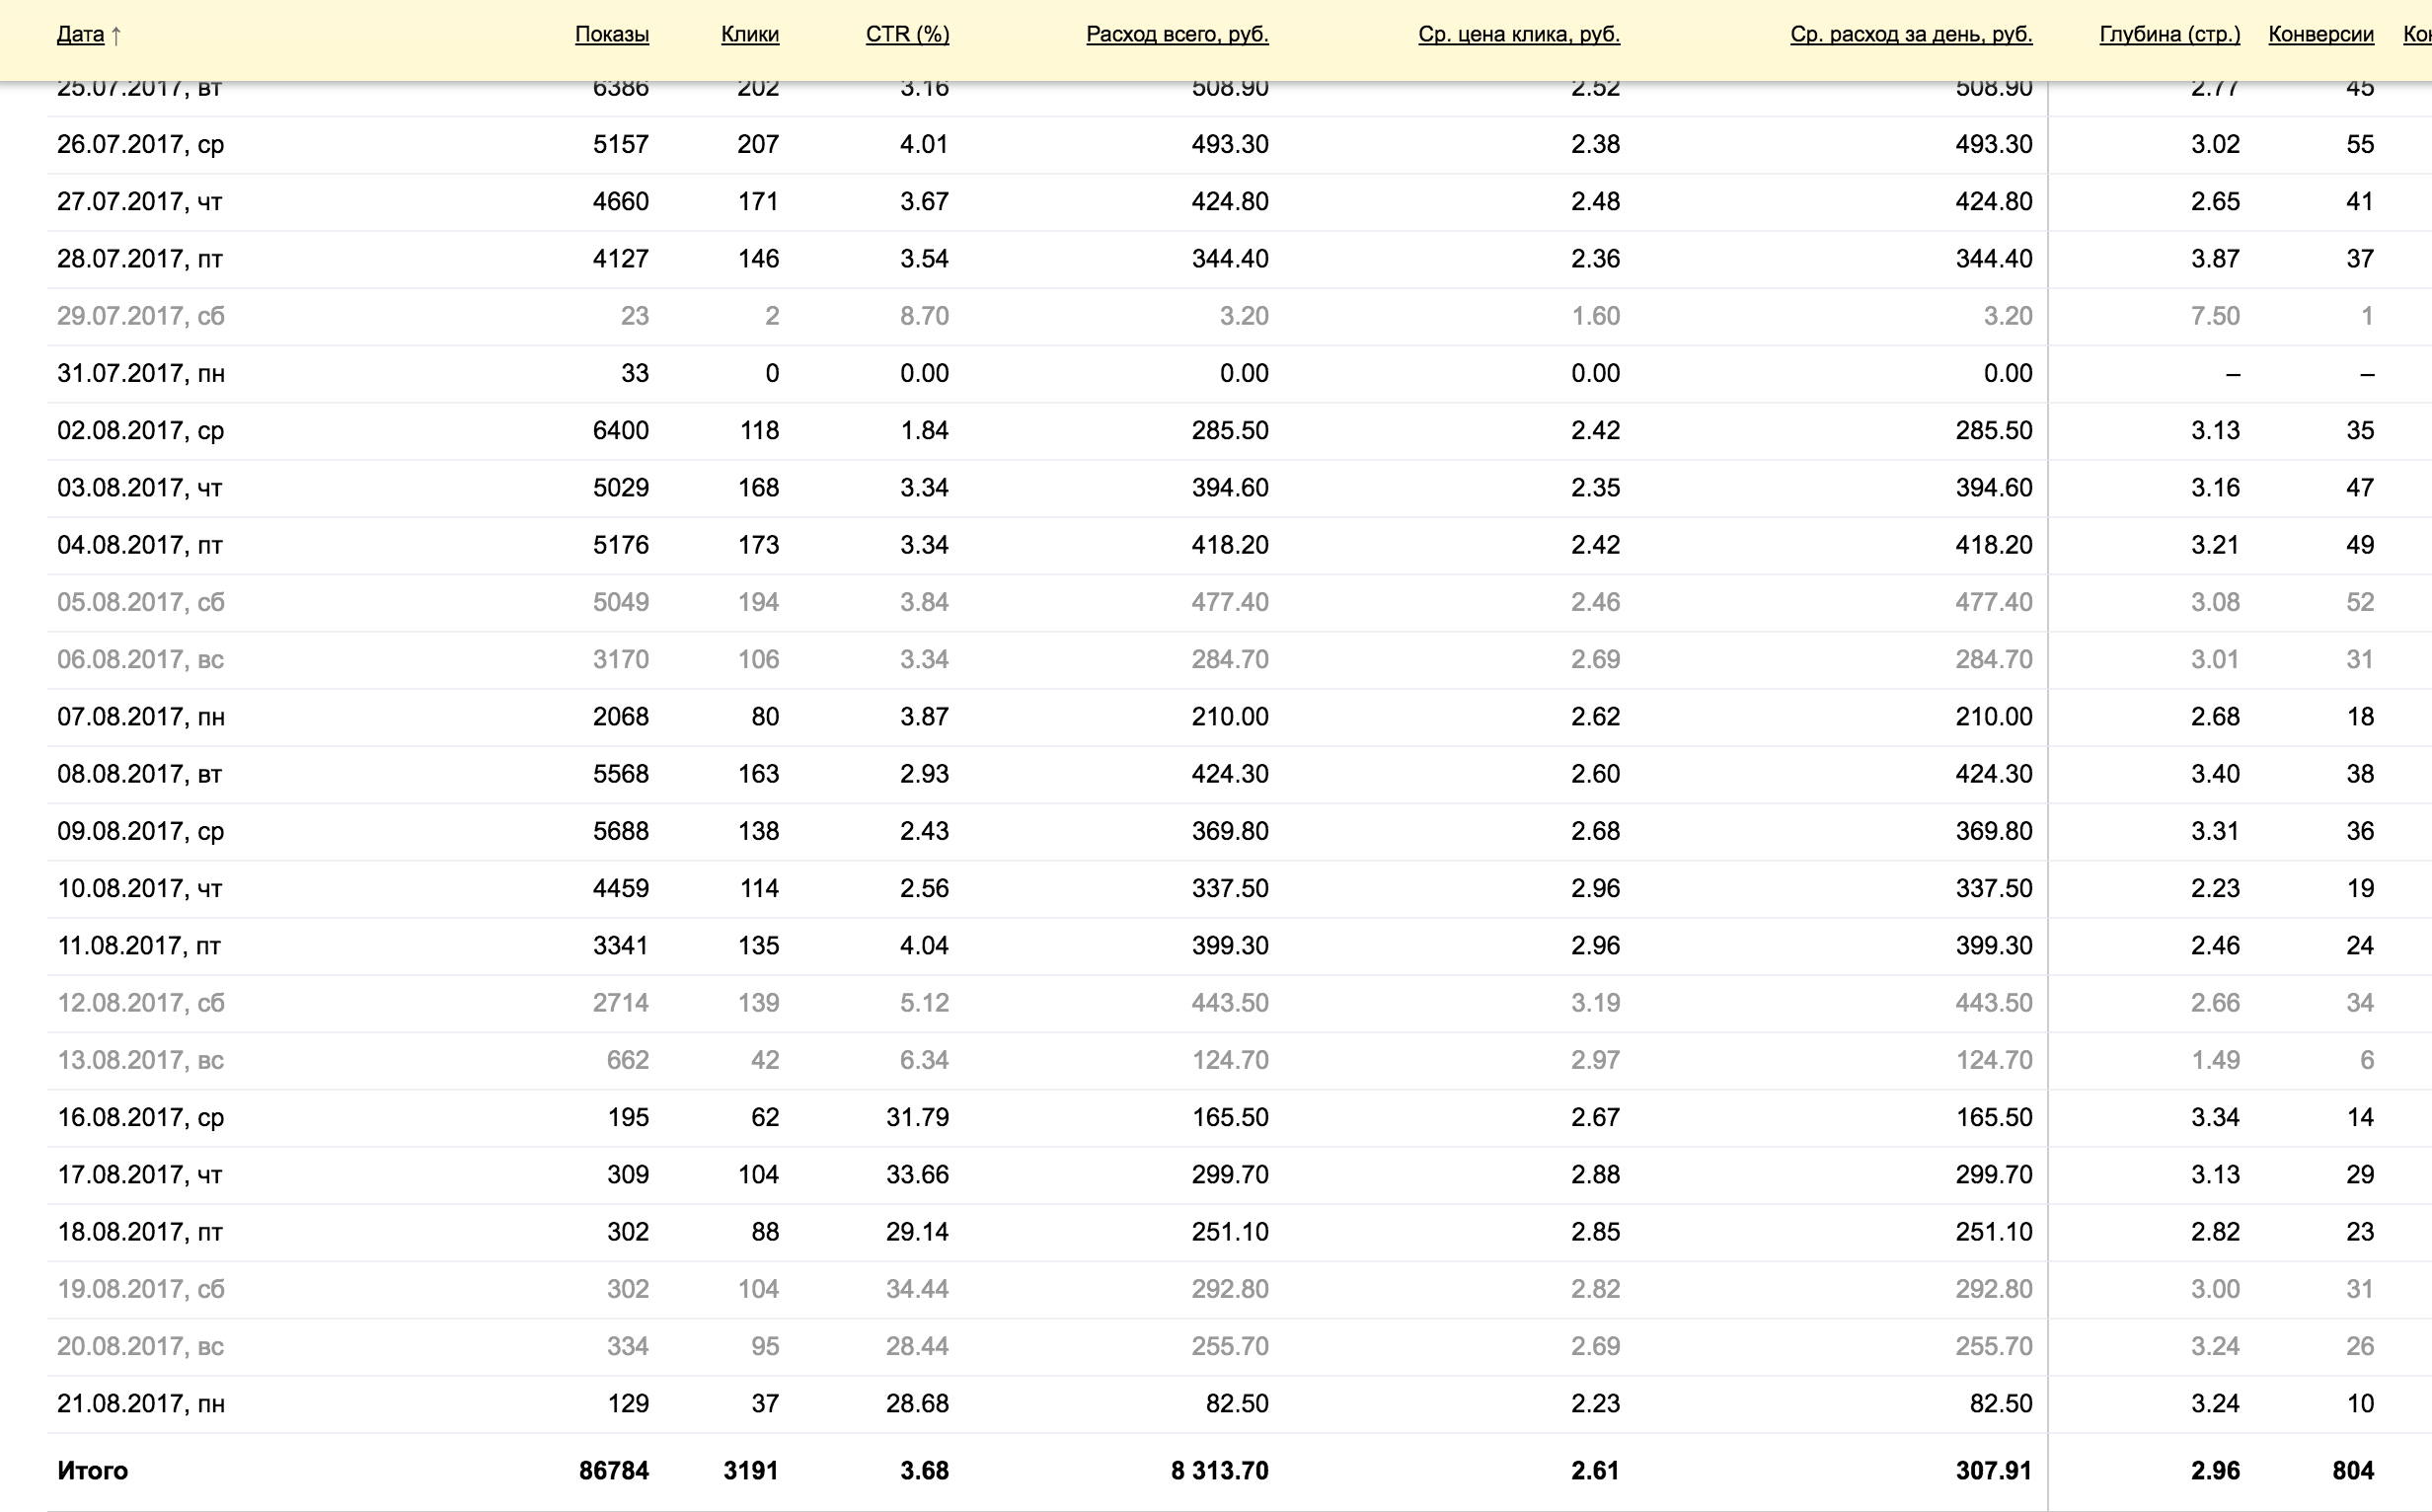Select the 07.08.2017 Monday date cell

140,716
